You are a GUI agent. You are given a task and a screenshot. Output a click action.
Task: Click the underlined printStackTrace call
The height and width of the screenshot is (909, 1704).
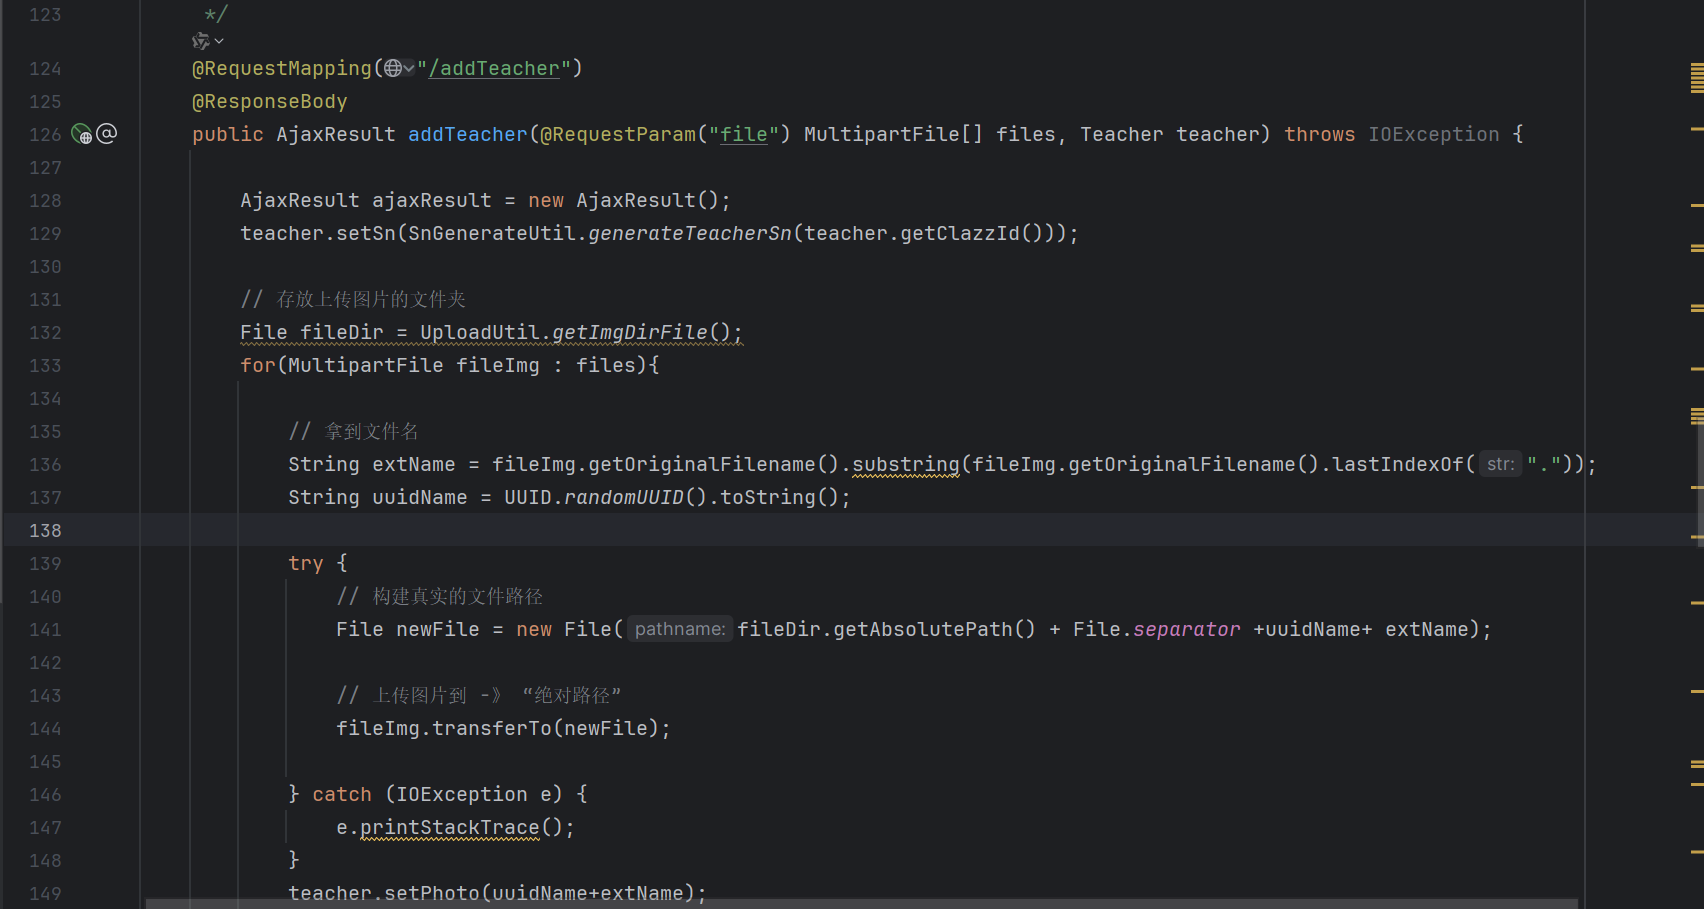point(449,827)
